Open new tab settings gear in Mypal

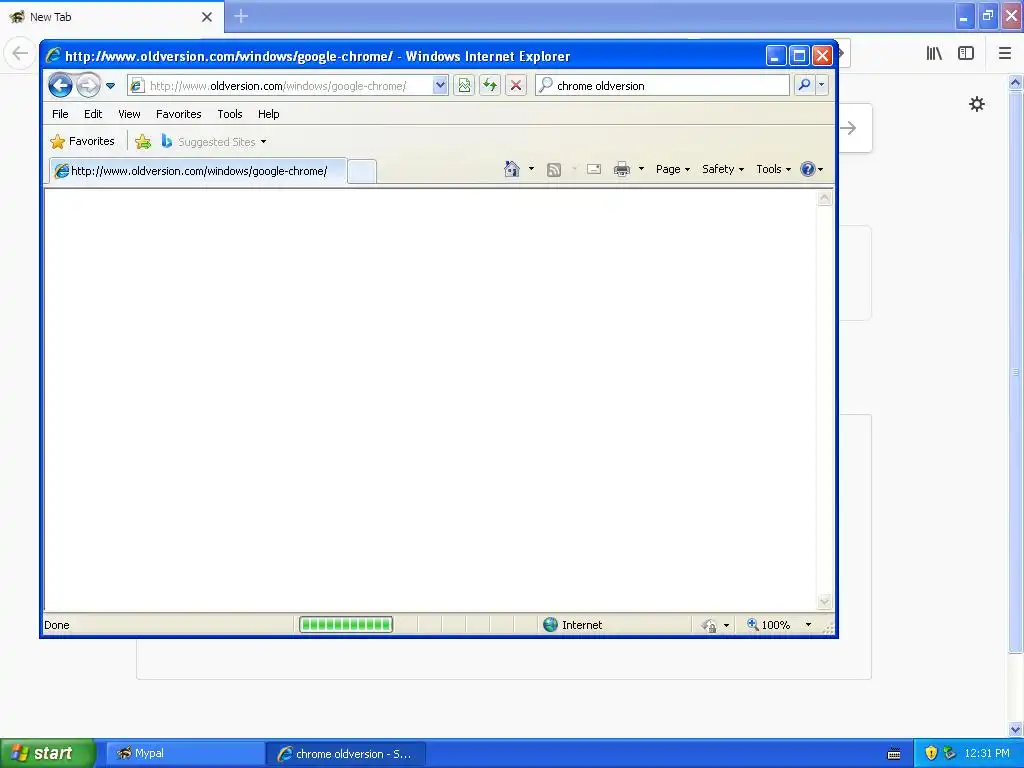pyautogui.click(x=976, y=104)
